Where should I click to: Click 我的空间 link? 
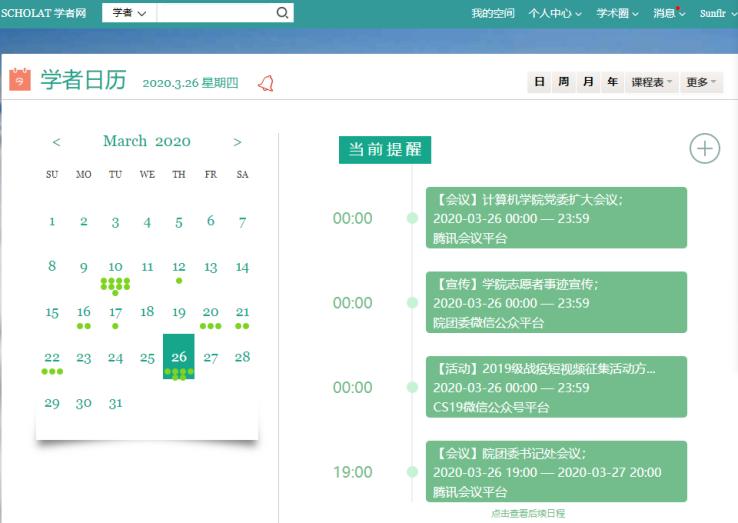point(492,13)
